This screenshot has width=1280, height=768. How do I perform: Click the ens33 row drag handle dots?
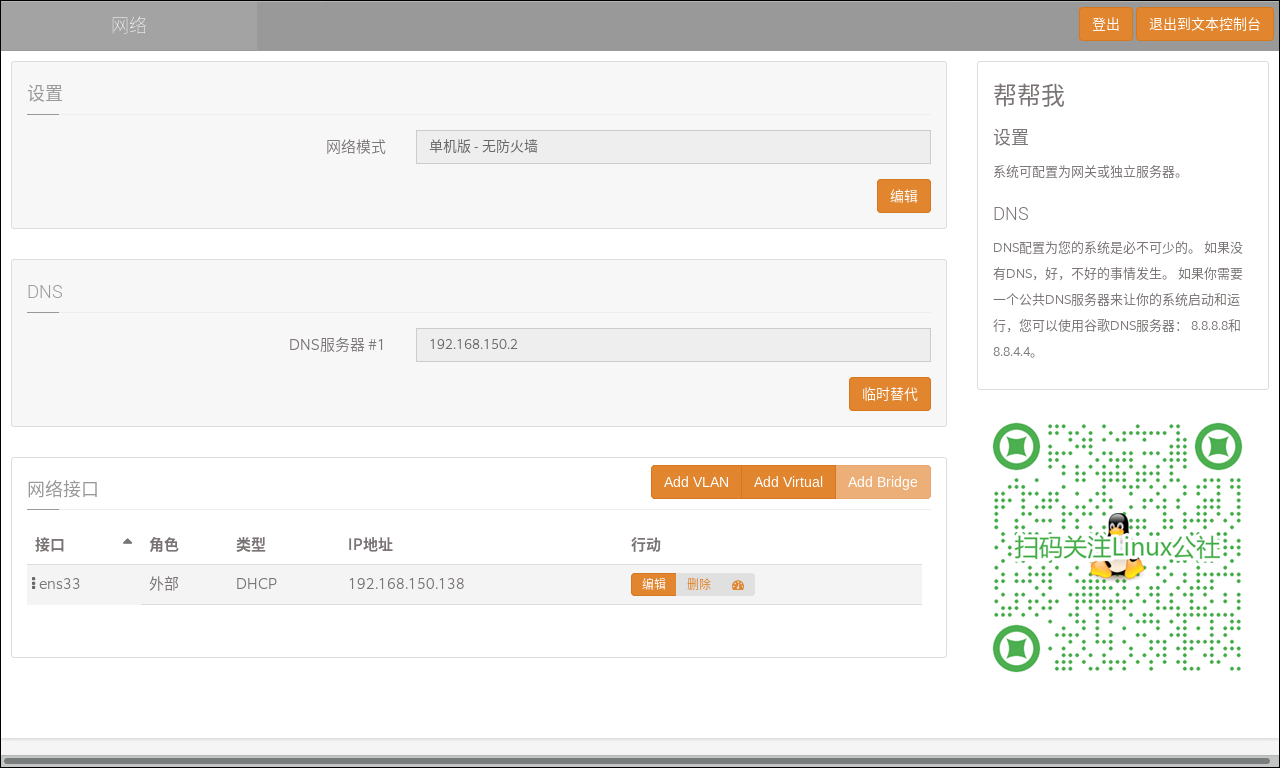click(x=33, y=584)
